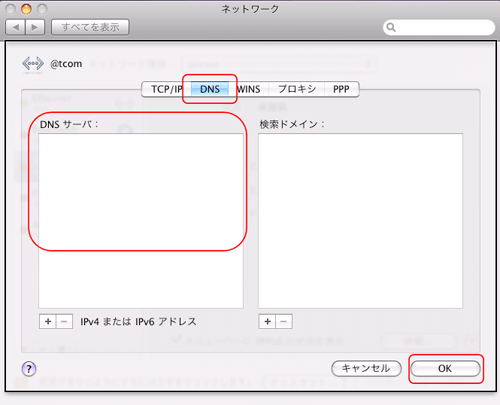500x405 pixels.
Task: Click the OK button
Action: (445, 368)
